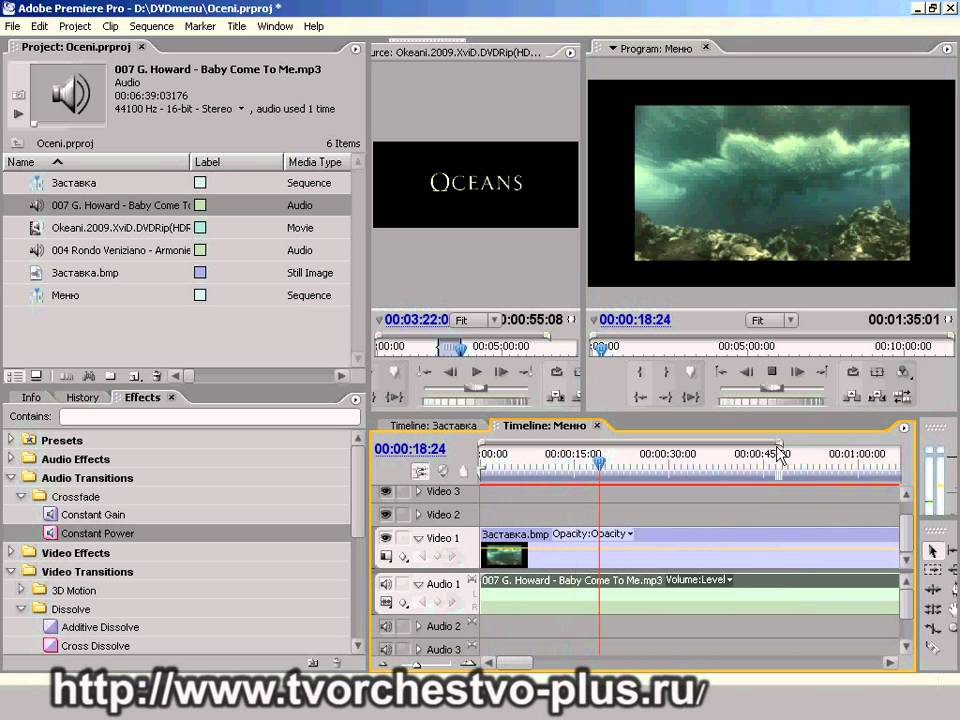Toggle Snap icon in Timeline header
The image size is (960, 720).
click(420, 471)
